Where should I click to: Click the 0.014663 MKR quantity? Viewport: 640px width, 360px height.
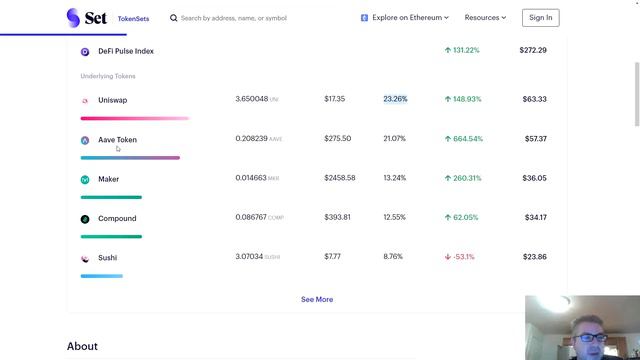(x=257, y=178)
